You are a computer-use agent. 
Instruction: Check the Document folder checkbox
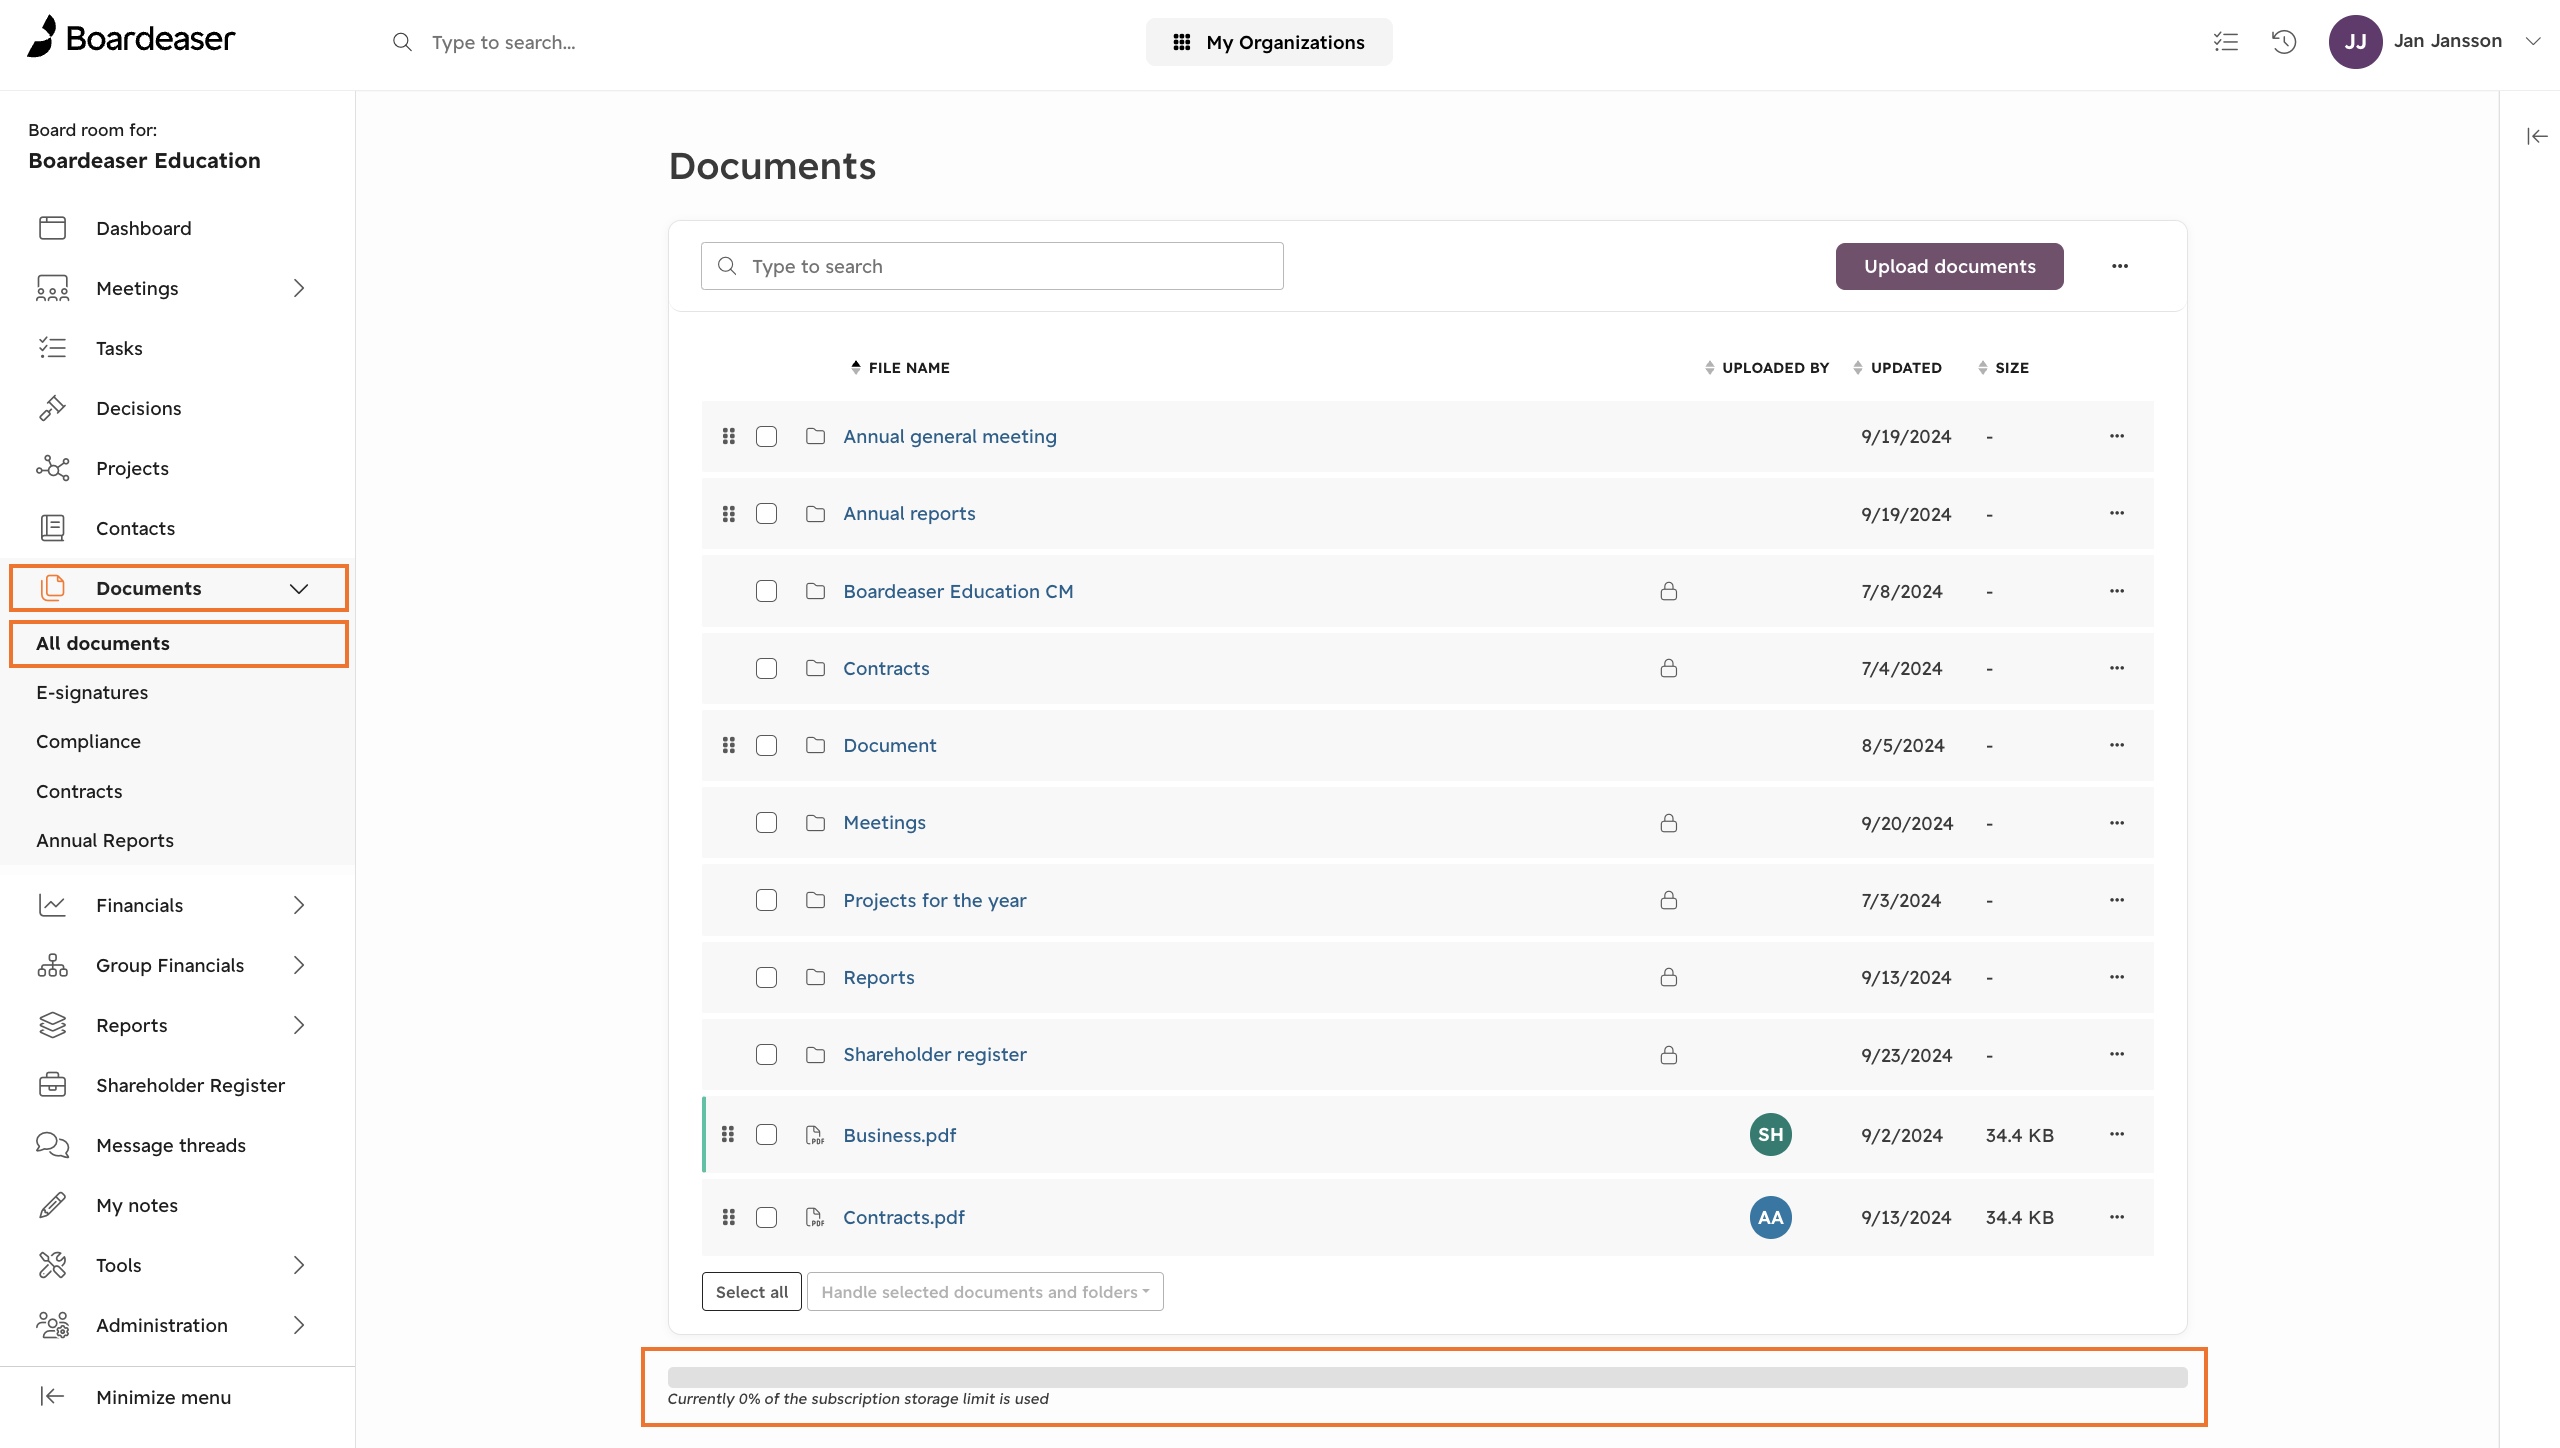766,745
